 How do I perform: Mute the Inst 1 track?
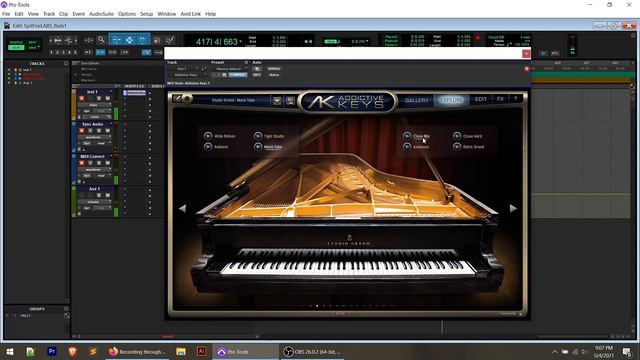[107, 98]
